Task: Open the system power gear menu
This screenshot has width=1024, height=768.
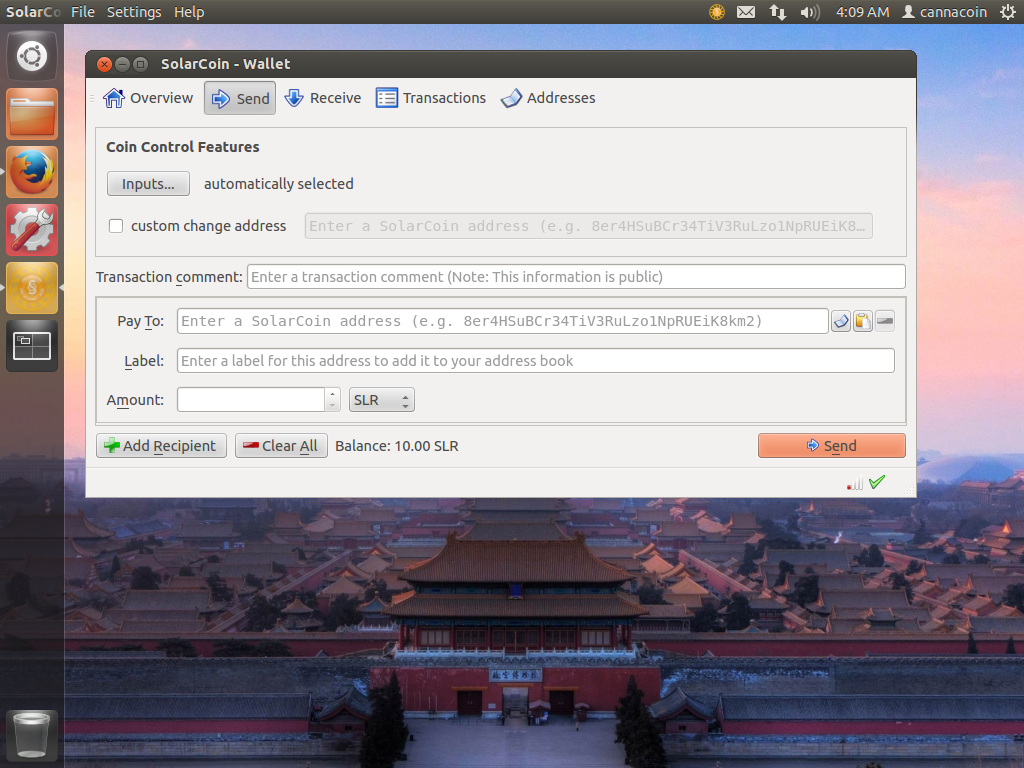Action: click(1007, 12)
